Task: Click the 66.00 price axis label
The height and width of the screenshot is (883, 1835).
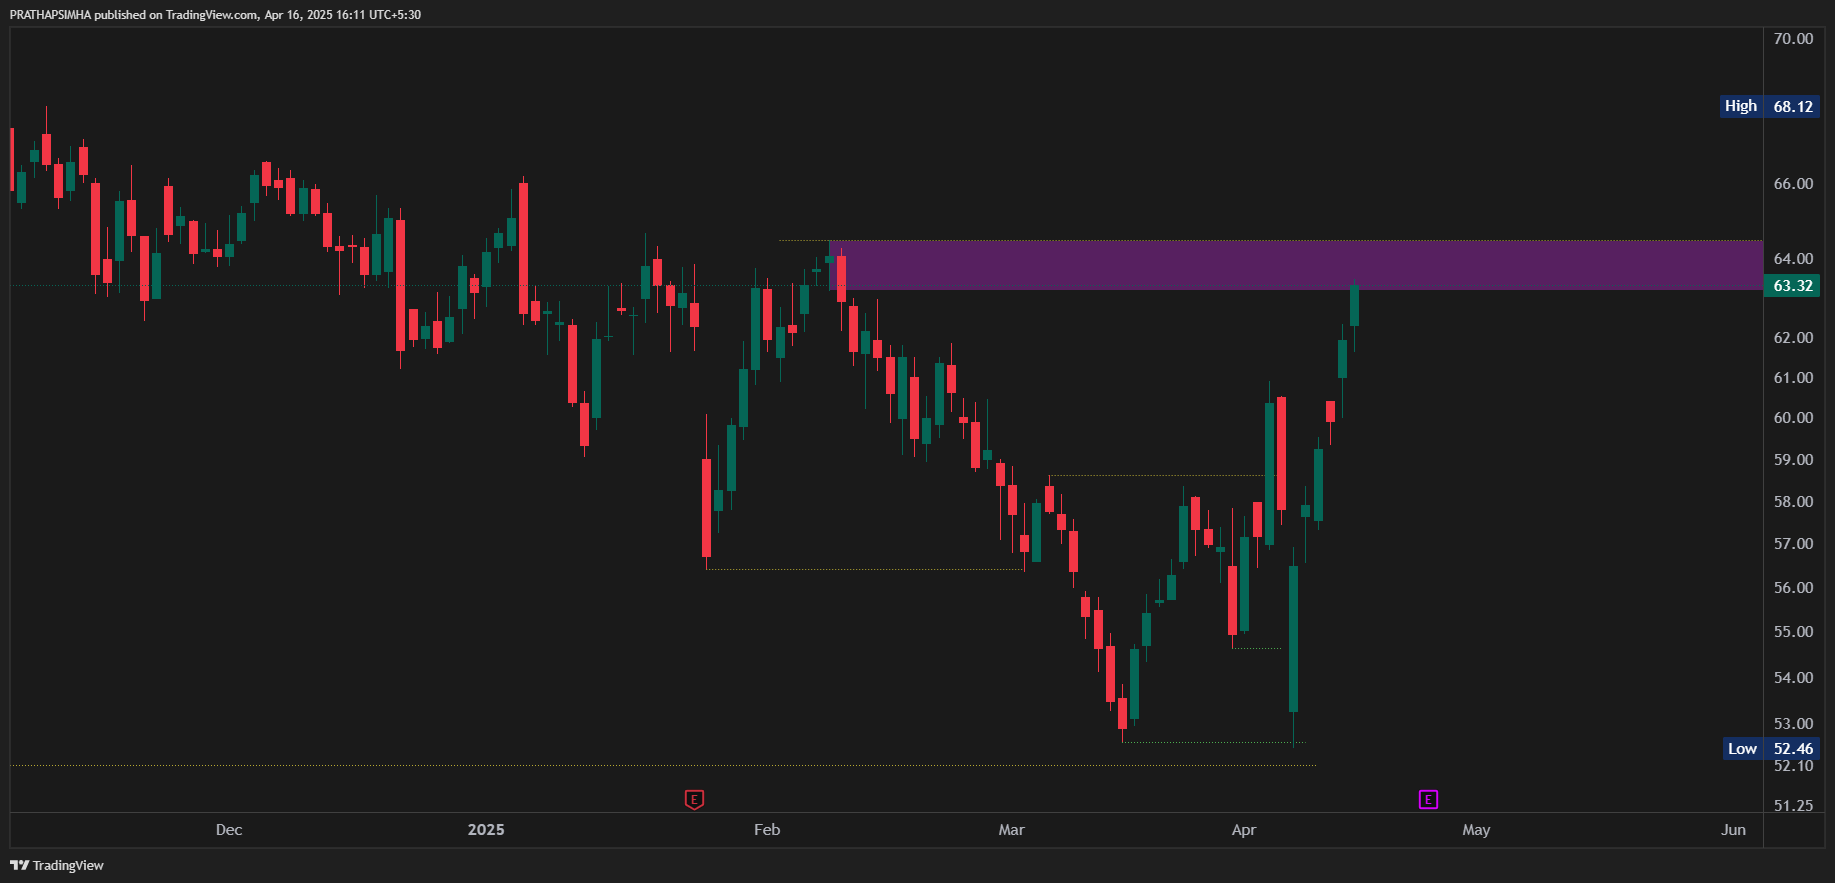Action: (x=1793, y=184)
